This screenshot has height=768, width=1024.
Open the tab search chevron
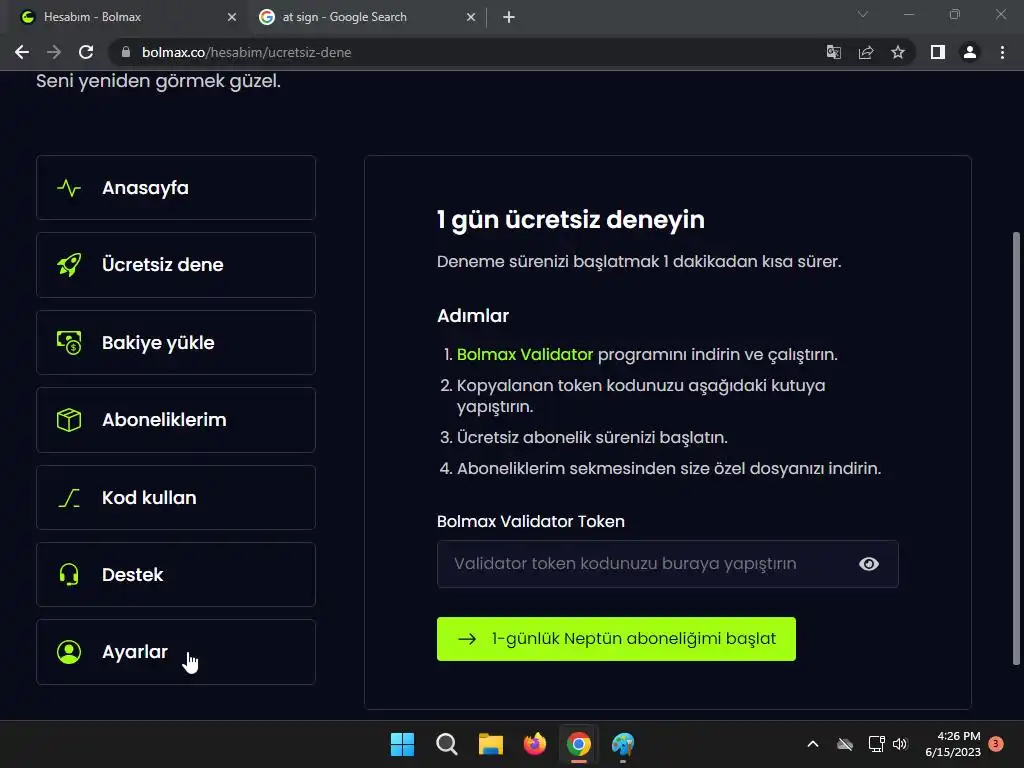(863, 14)
